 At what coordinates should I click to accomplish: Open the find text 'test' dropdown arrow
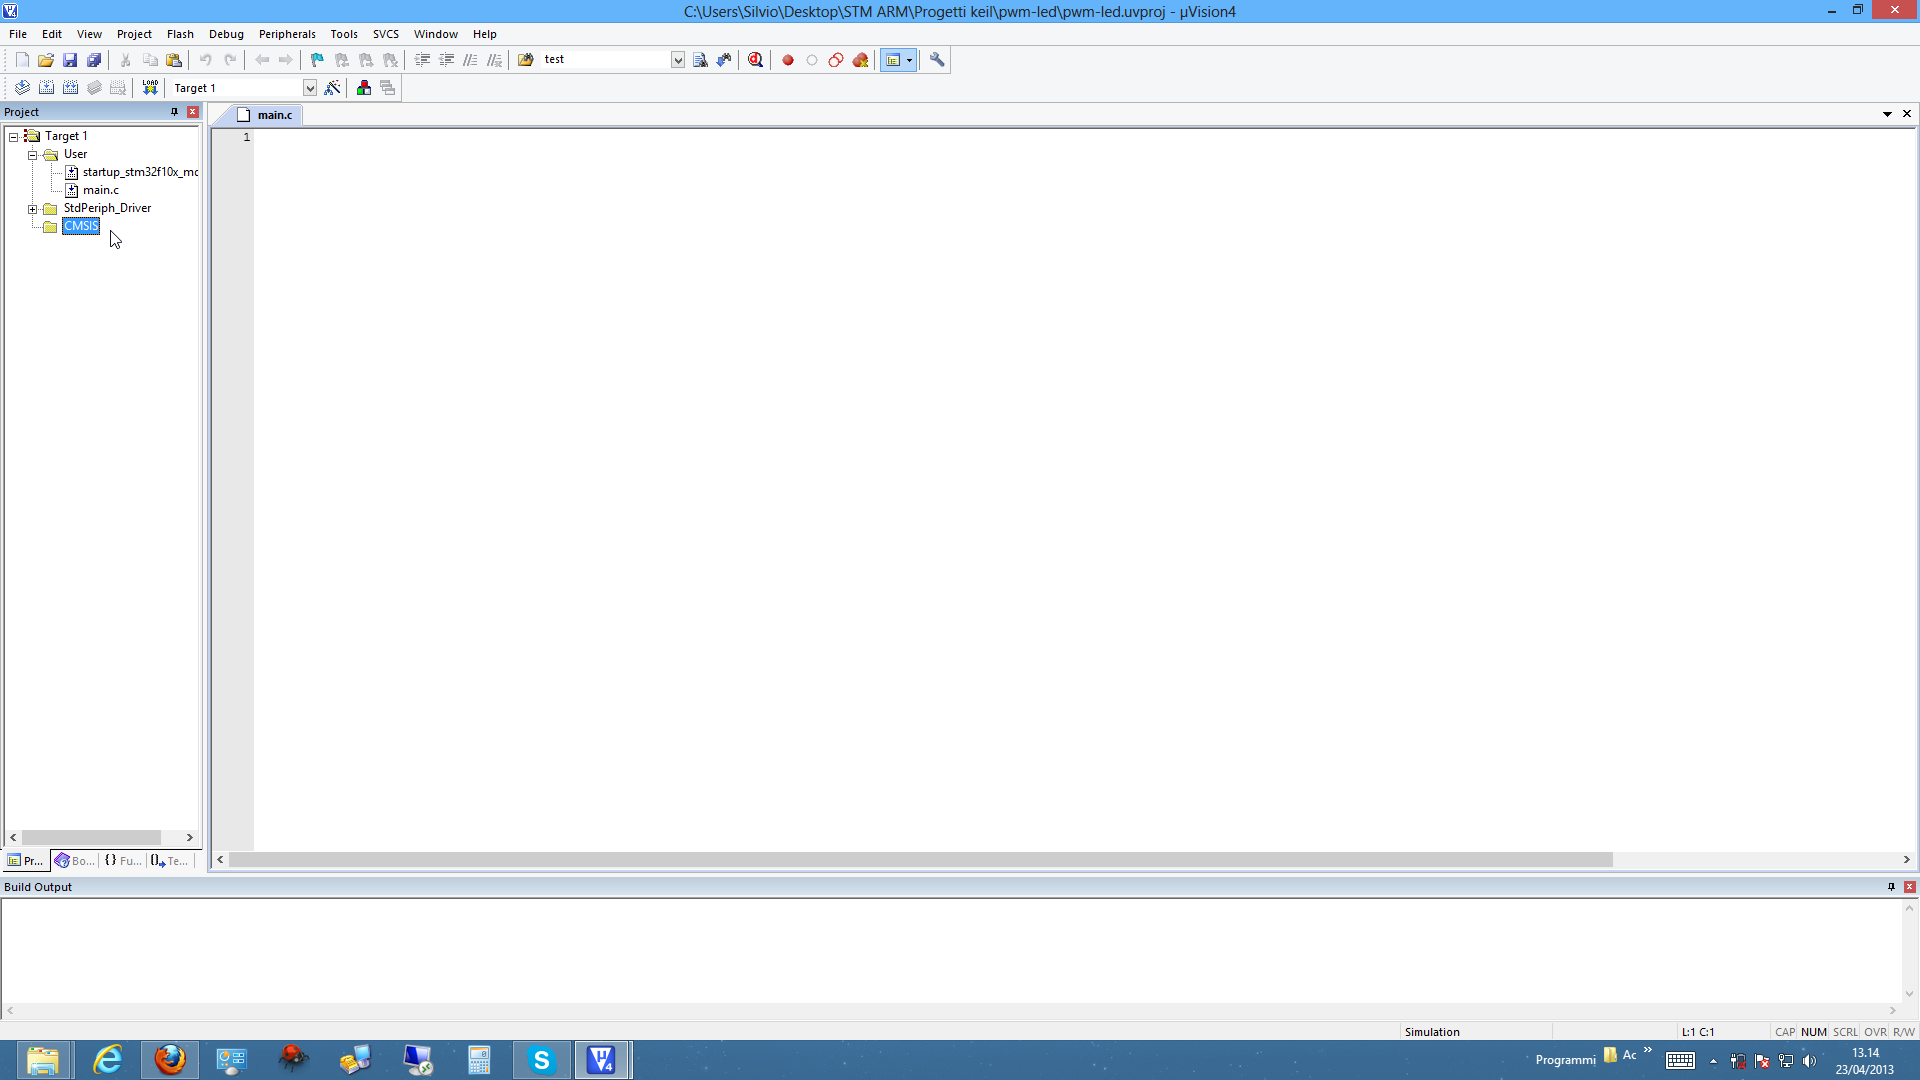coord(678,60)
